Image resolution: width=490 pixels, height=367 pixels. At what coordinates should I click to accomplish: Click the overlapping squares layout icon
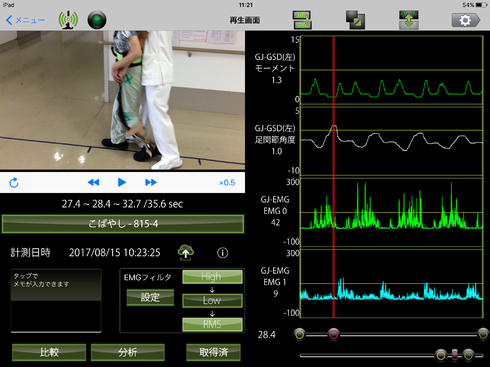click(355, 20)
